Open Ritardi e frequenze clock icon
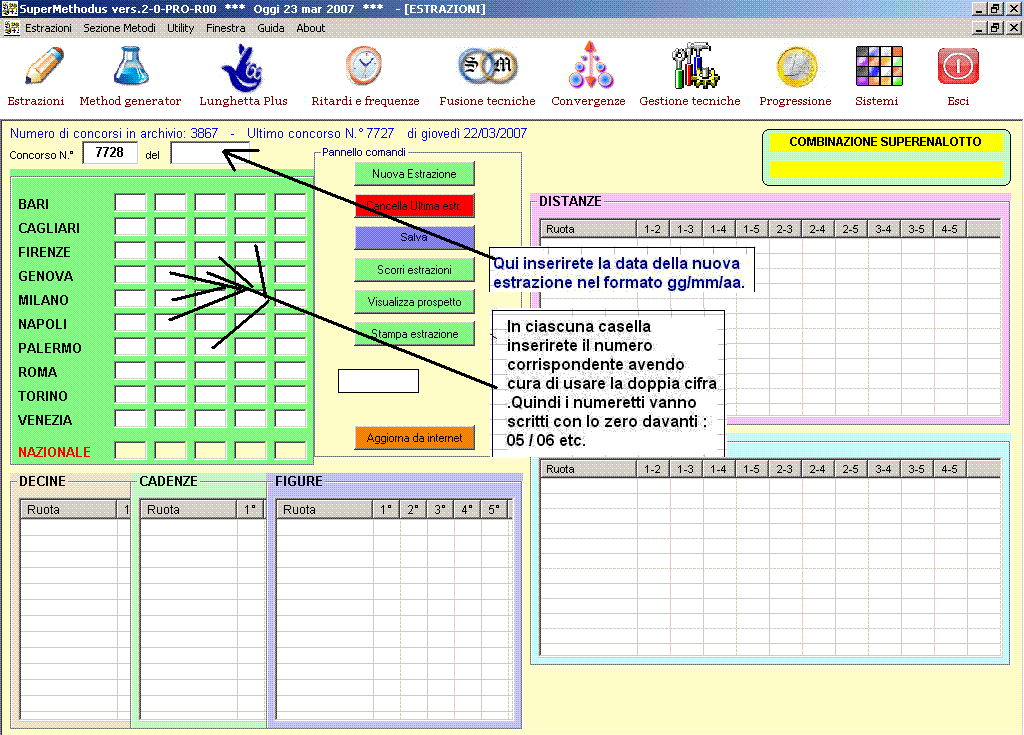Image resolution: width=1024 pixels, height=735 pixels. pyautogui.click(x=364, y=66)
